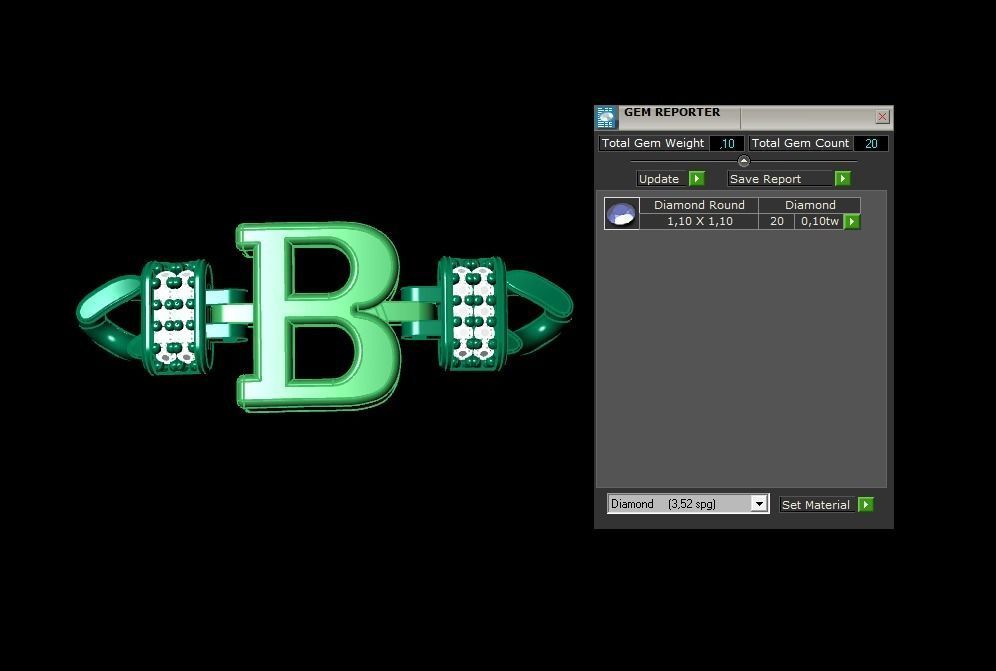Screen dimensions: 996x671
Task: Open the Diamond (3,52 spg) material dropdown
Action: click(688, 504)
